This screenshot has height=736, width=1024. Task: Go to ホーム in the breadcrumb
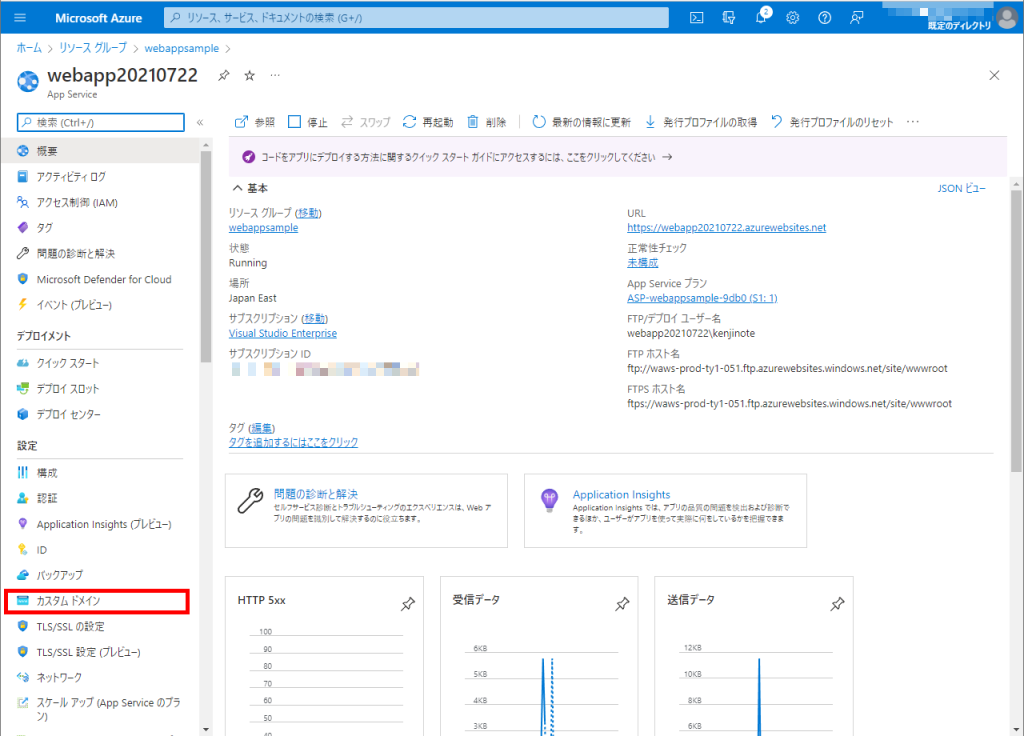click(x=29, y=48)
